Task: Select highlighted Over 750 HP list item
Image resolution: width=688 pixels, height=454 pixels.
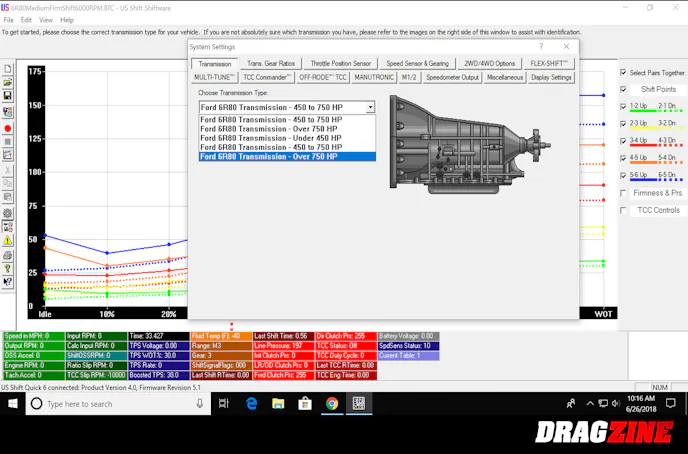Action: coord(269,157)
